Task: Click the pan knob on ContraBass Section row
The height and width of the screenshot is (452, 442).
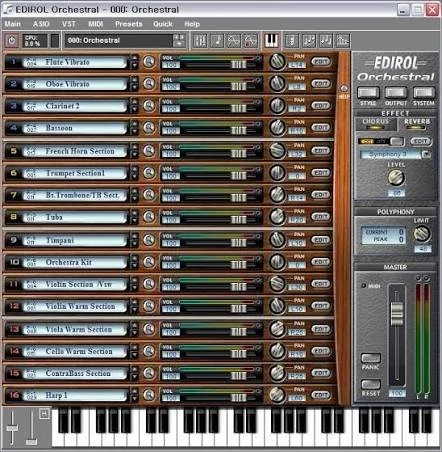Action: point(277,373)
